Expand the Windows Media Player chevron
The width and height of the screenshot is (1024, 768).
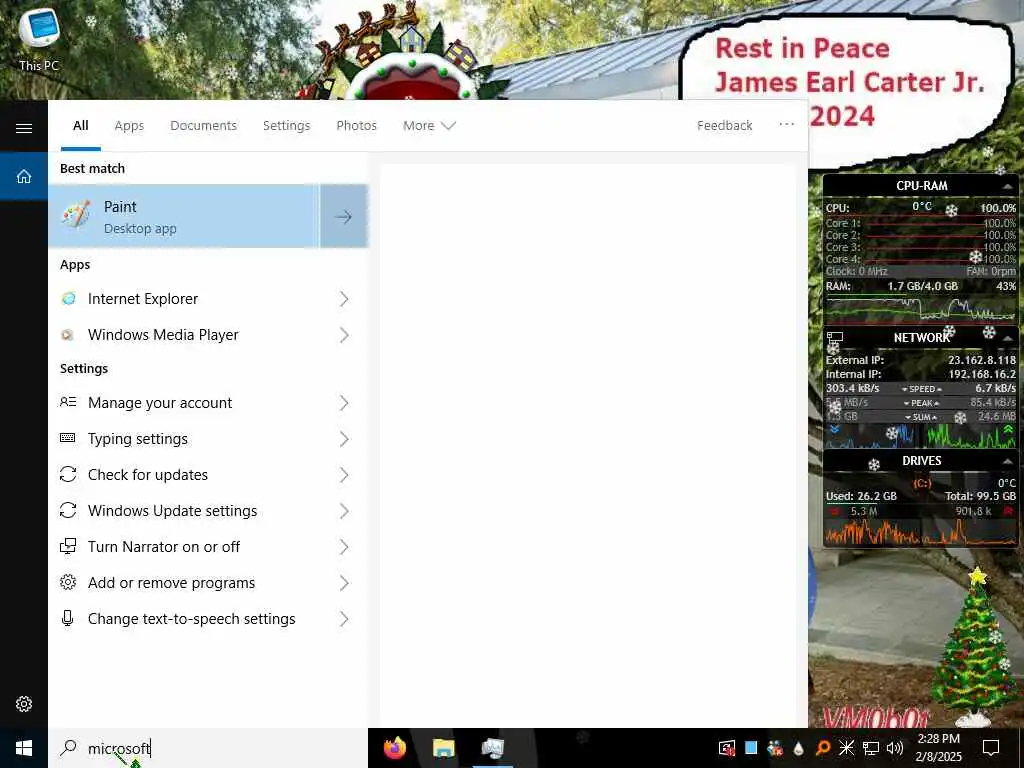point(344,335)
